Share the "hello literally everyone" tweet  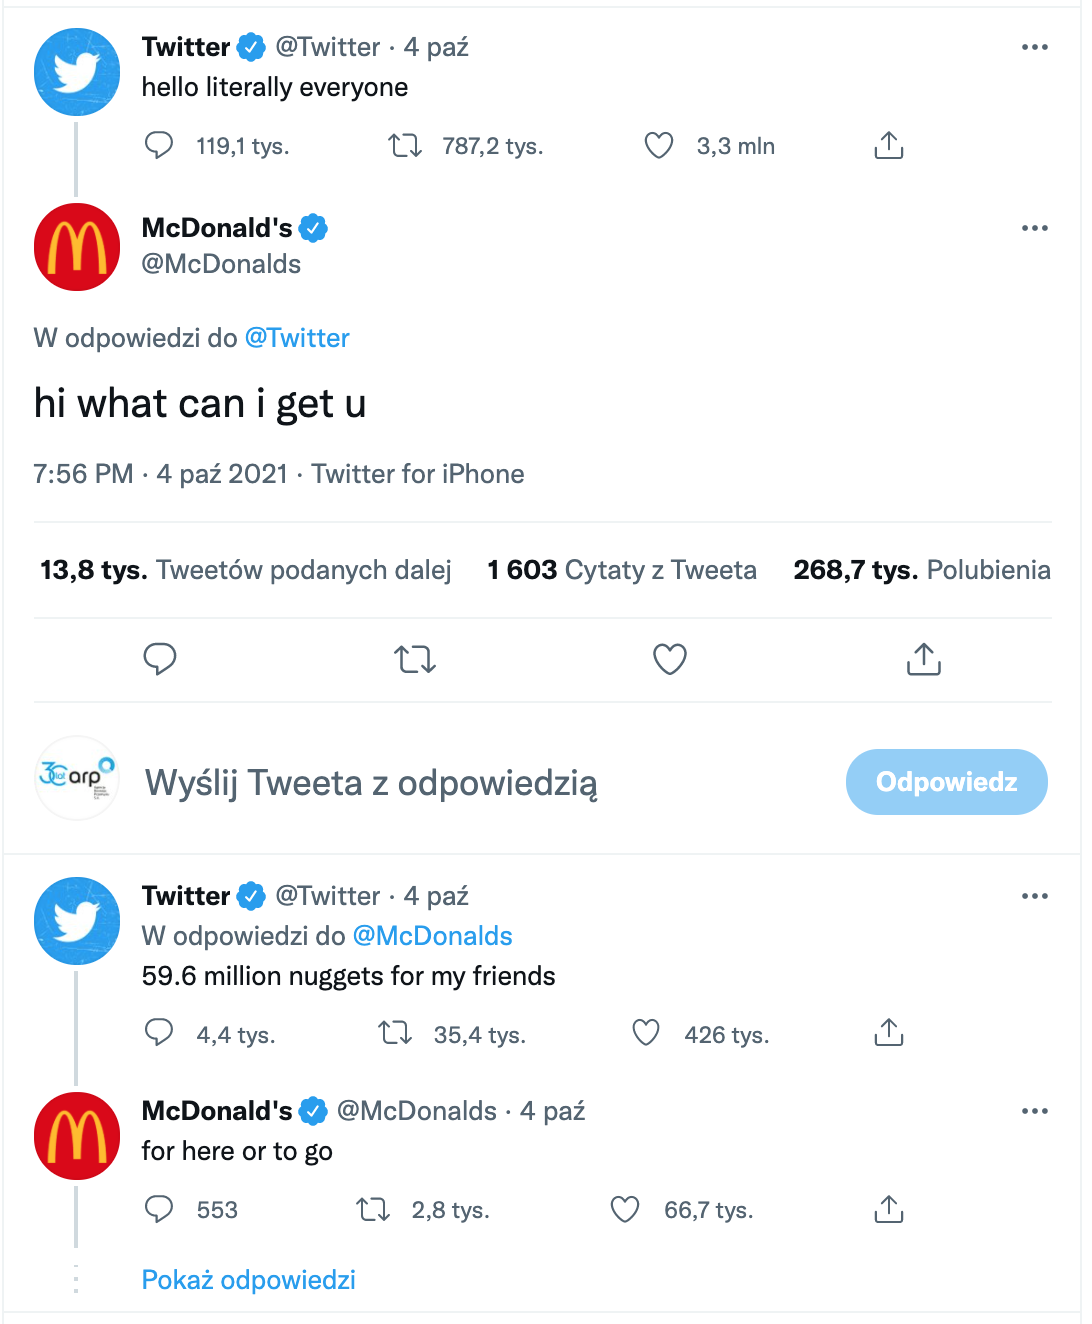click(x=888, y=146)
